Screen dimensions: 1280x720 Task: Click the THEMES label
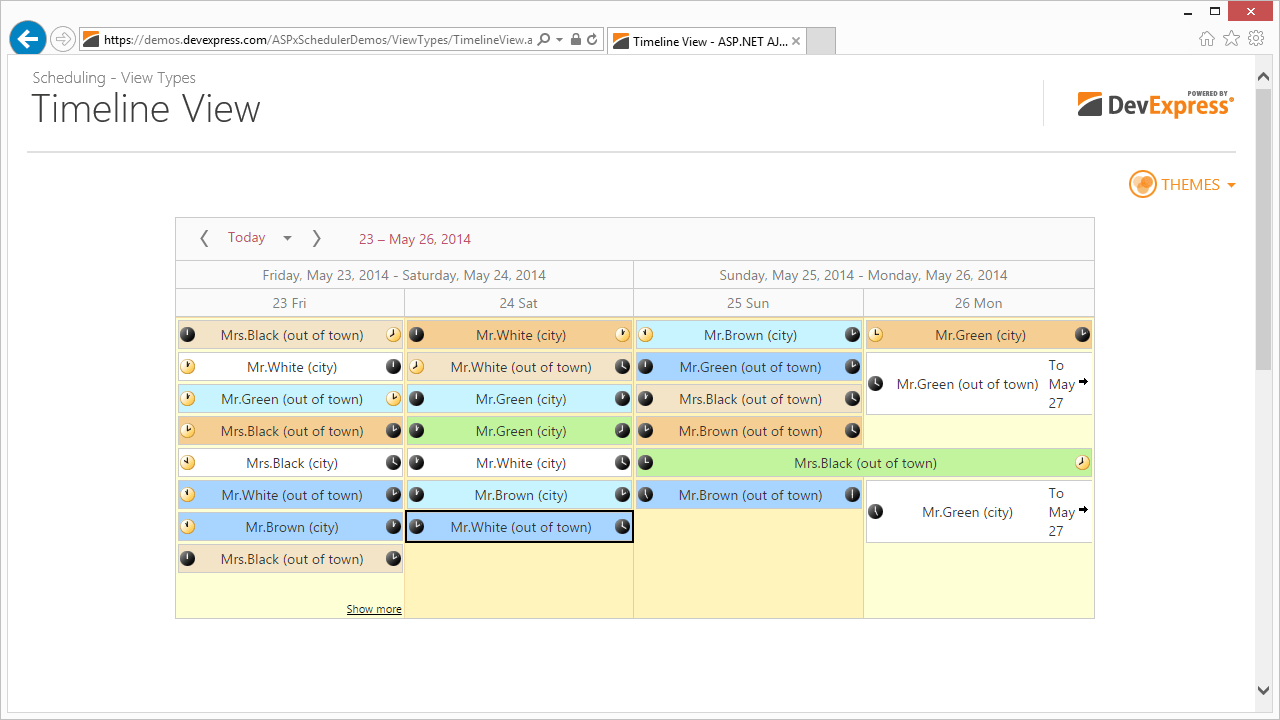pyautogui.click(x=1190, y=184)
